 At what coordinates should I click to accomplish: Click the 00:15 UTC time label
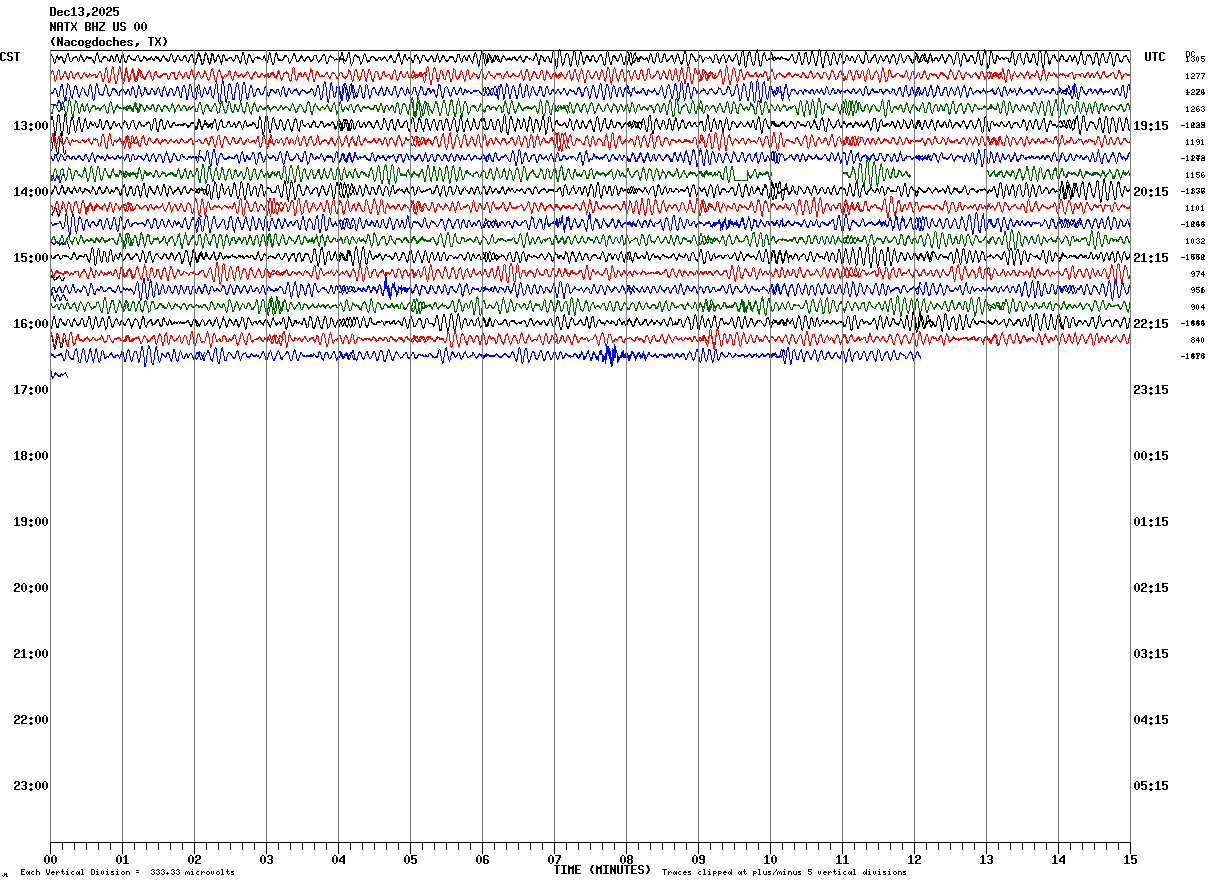(1151, 456)
